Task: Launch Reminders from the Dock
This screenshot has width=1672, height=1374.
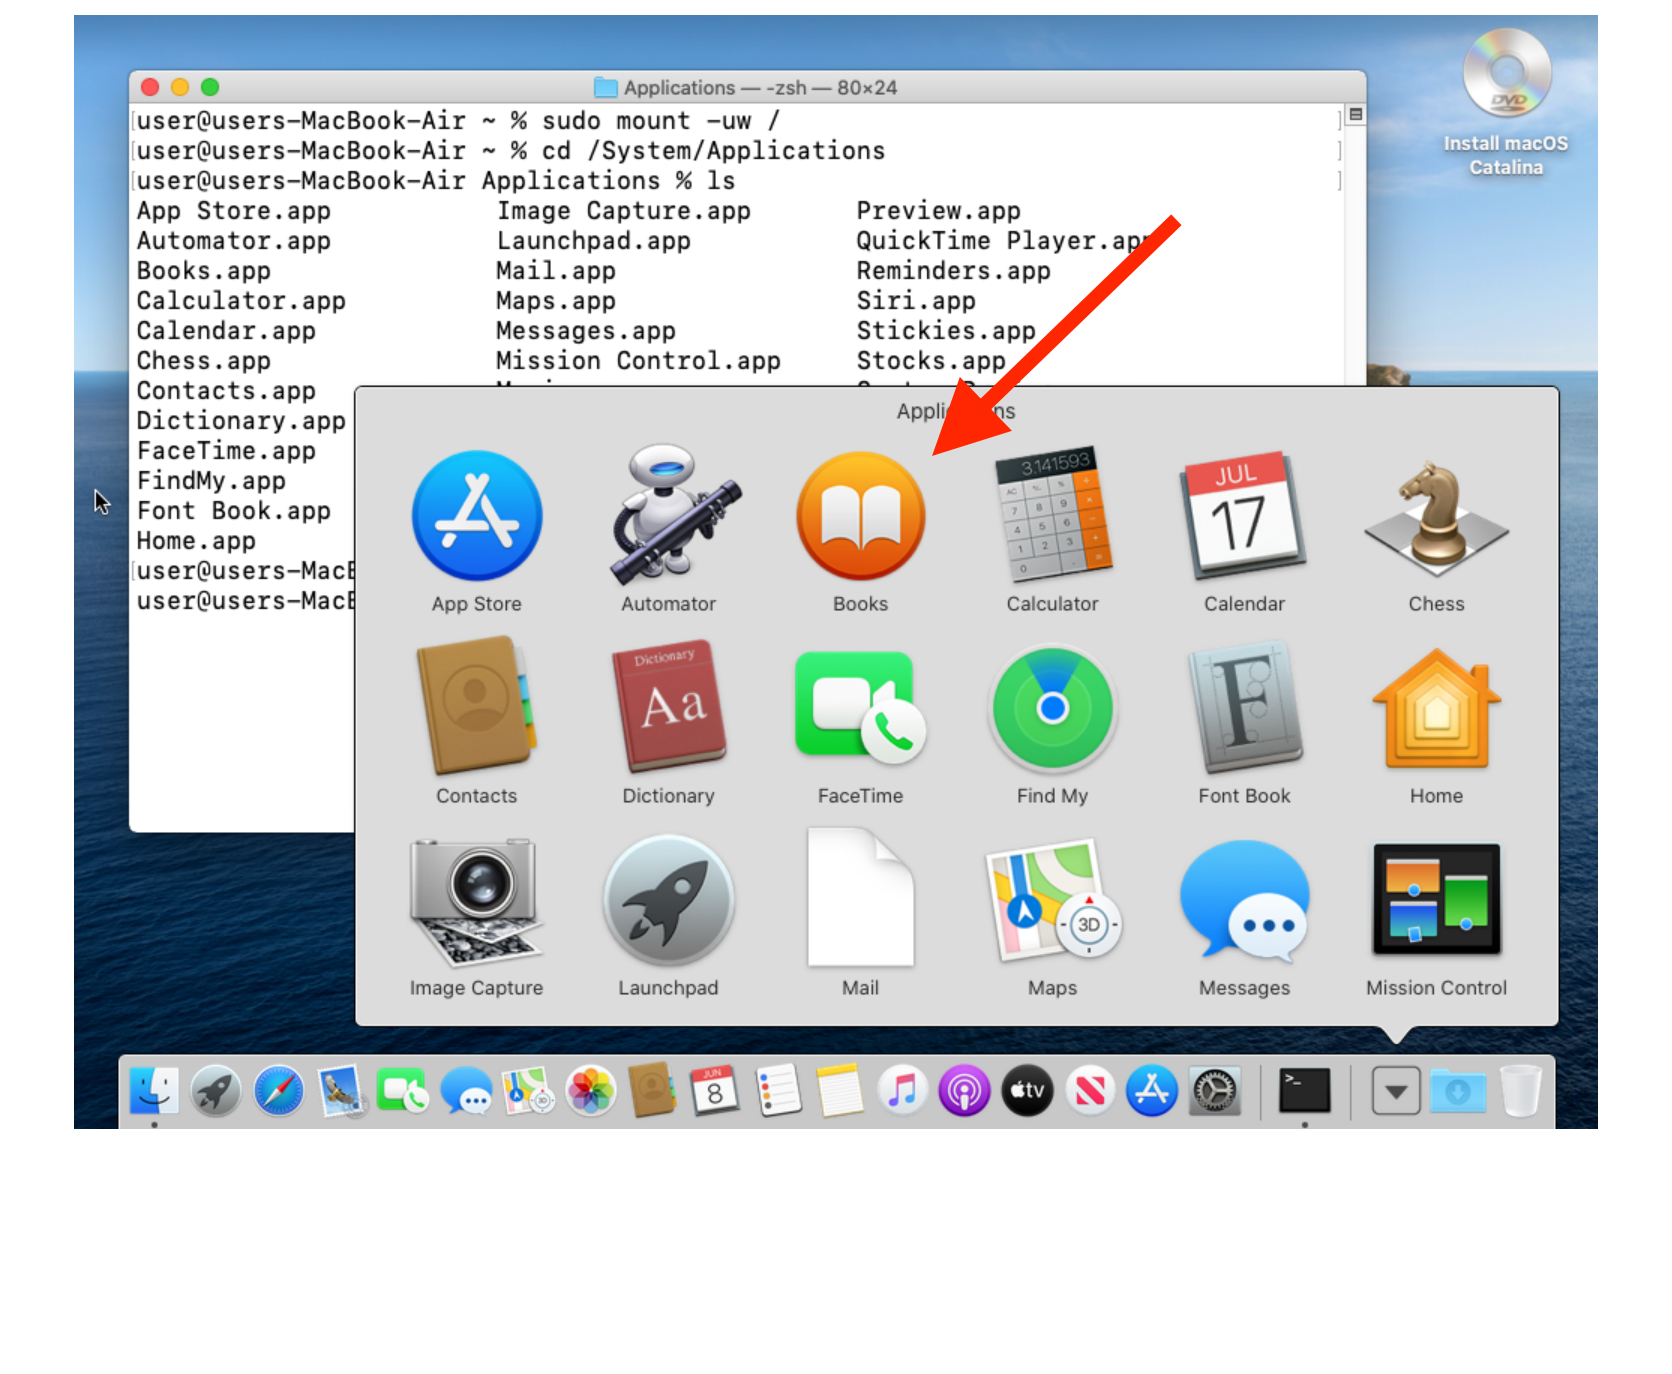Action: click(x=778, y=1090)
